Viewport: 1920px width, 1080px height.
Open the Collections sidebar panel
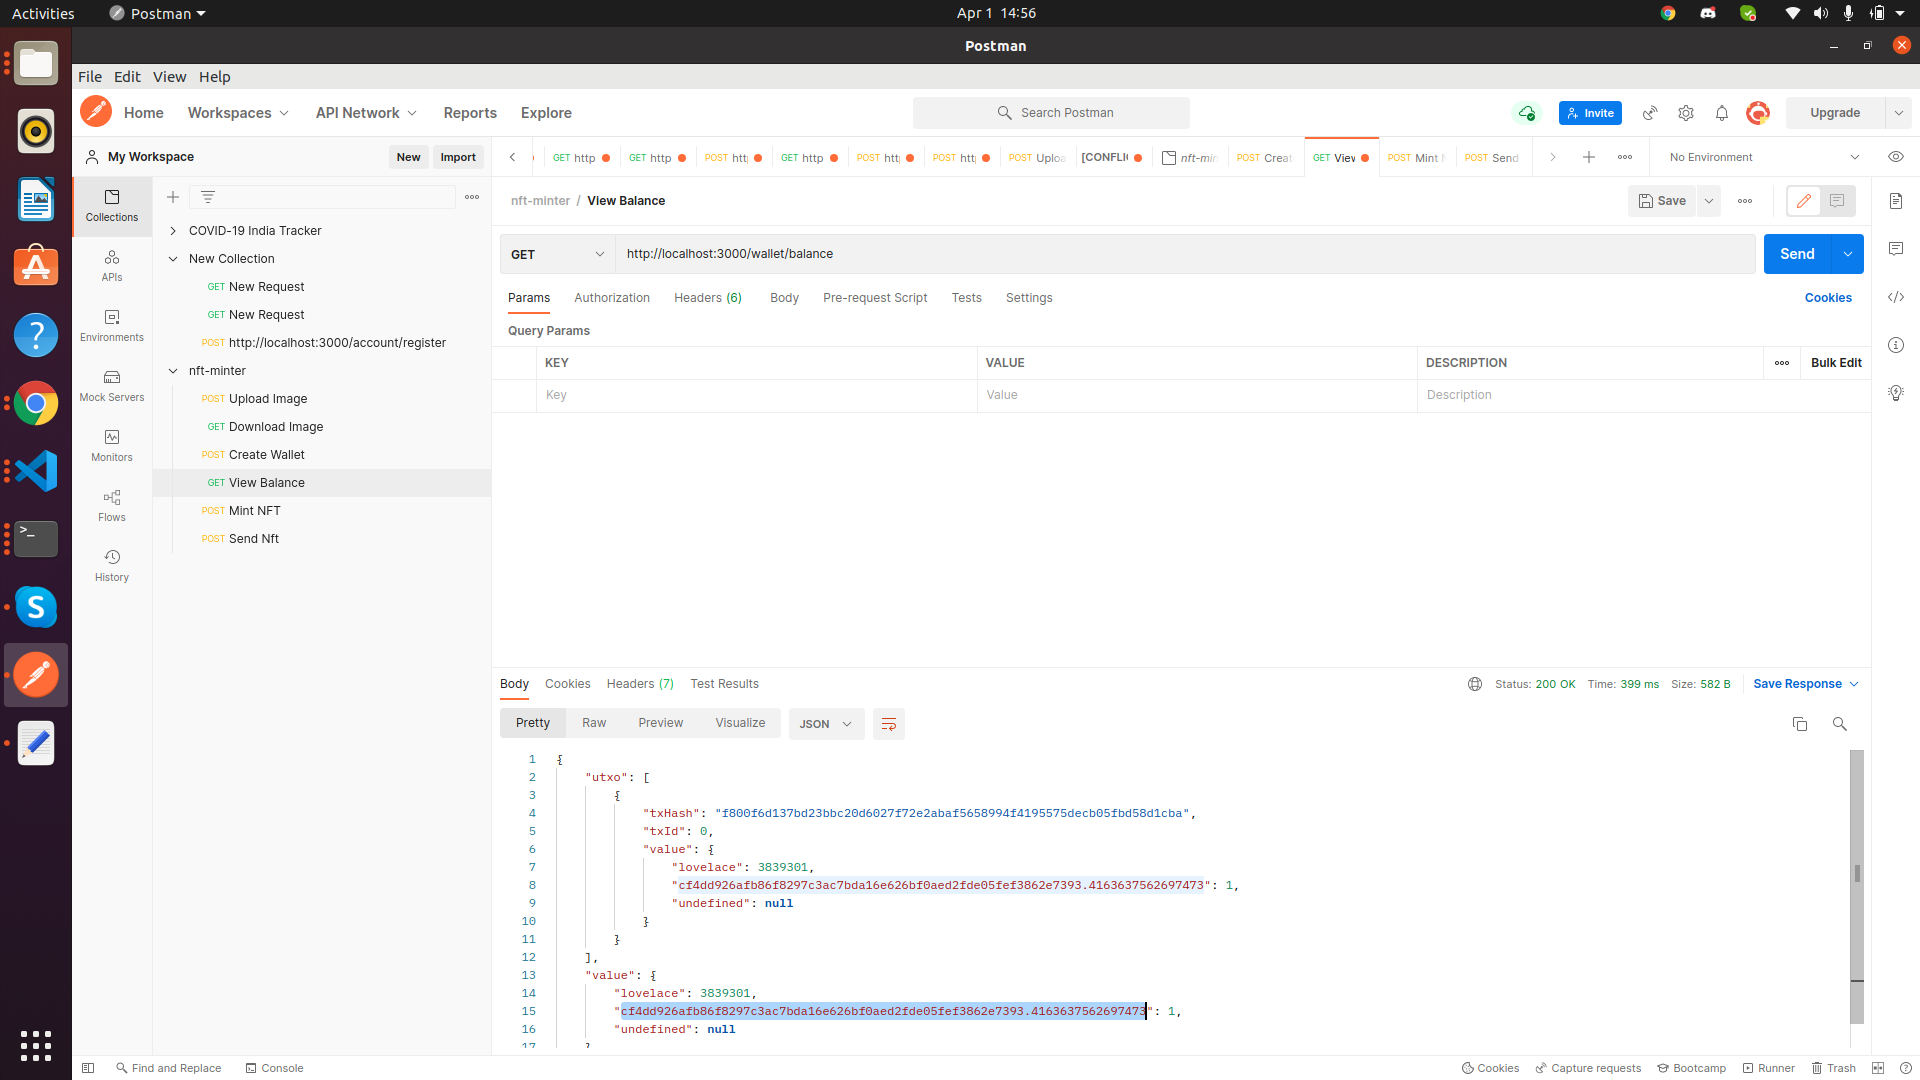pos(112,206)
